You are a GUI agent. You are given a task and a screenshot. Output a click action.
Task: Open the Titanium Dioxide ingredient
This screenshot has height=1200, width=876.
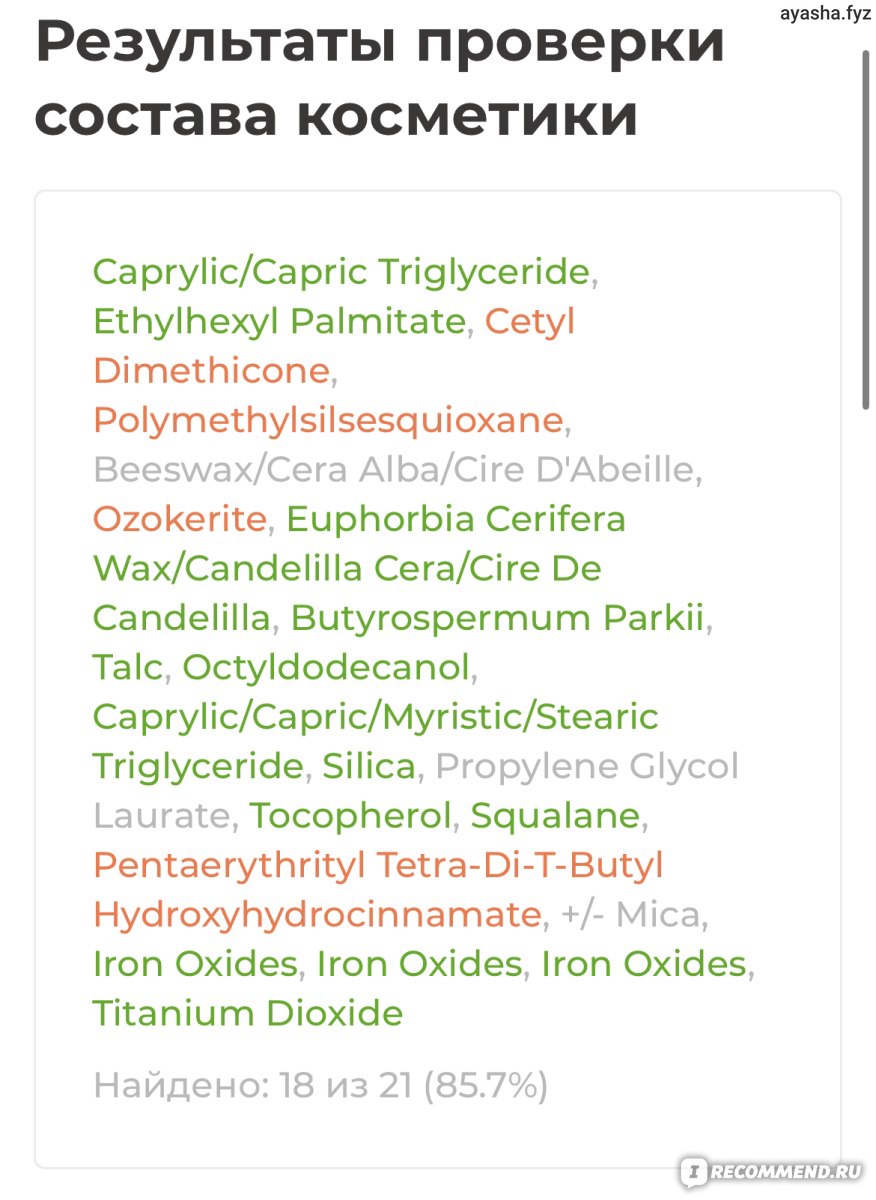click(x=248, y=1014)
